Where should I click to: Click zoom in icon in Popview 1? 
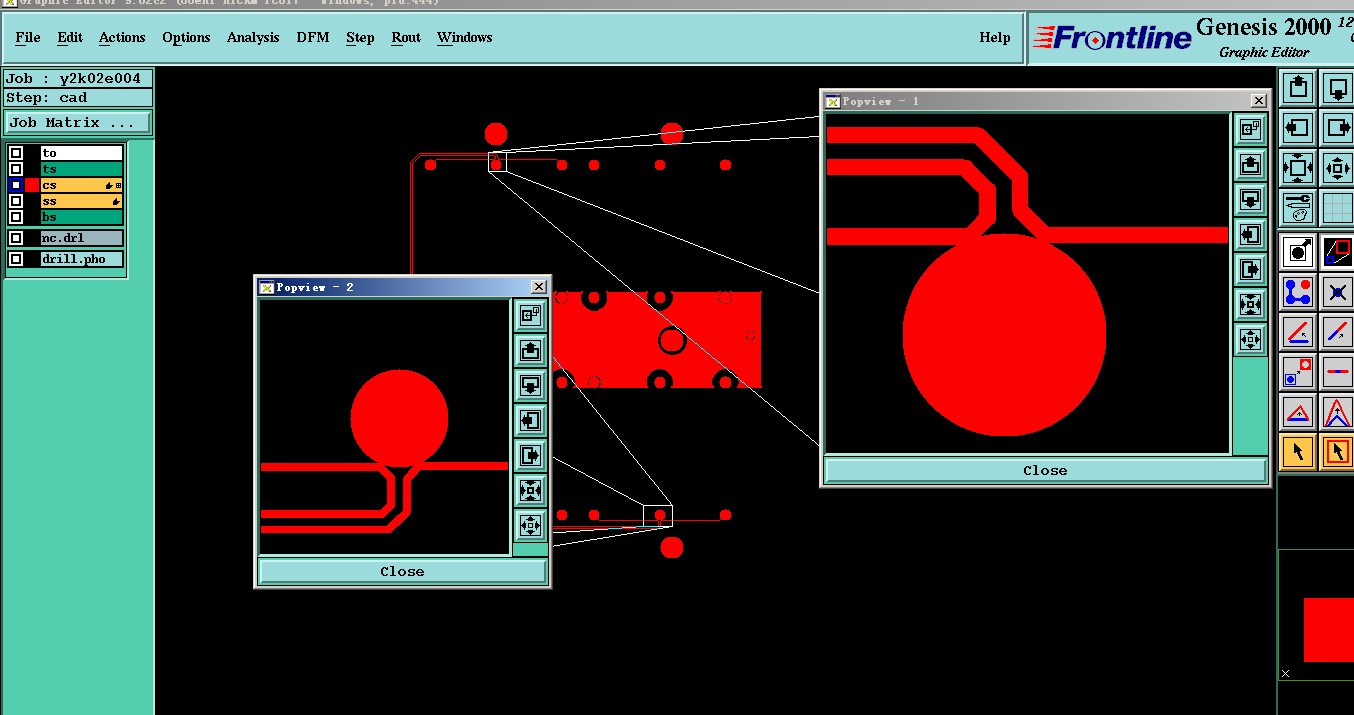1250,304
